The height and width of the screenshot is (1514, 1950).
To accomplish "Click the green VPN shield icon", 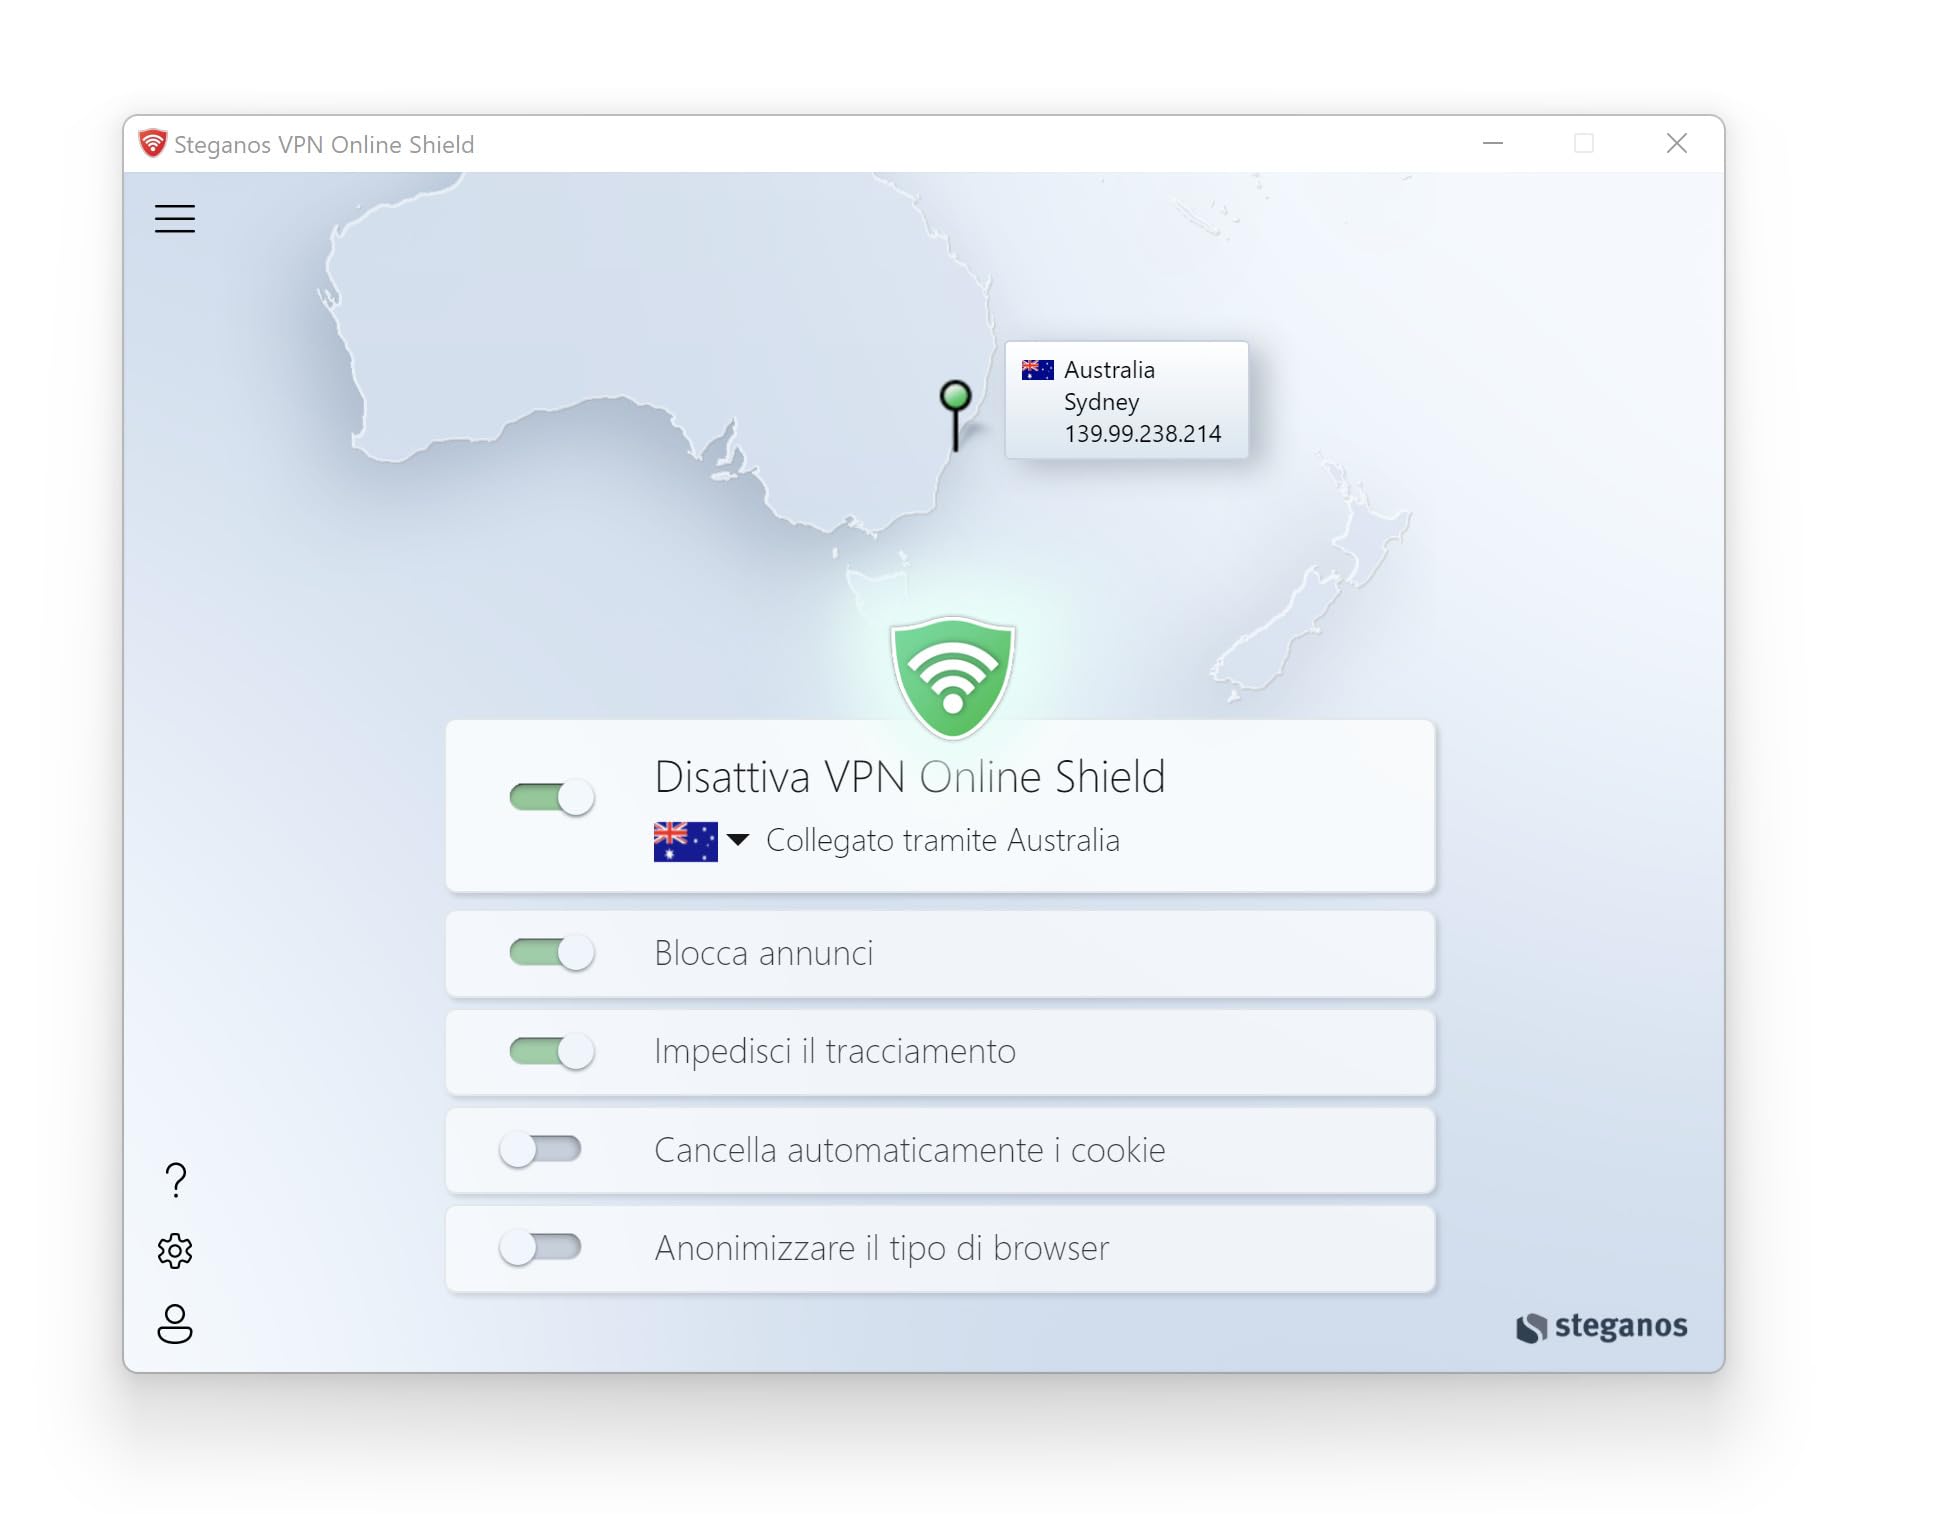I will (x=953, y=677).
